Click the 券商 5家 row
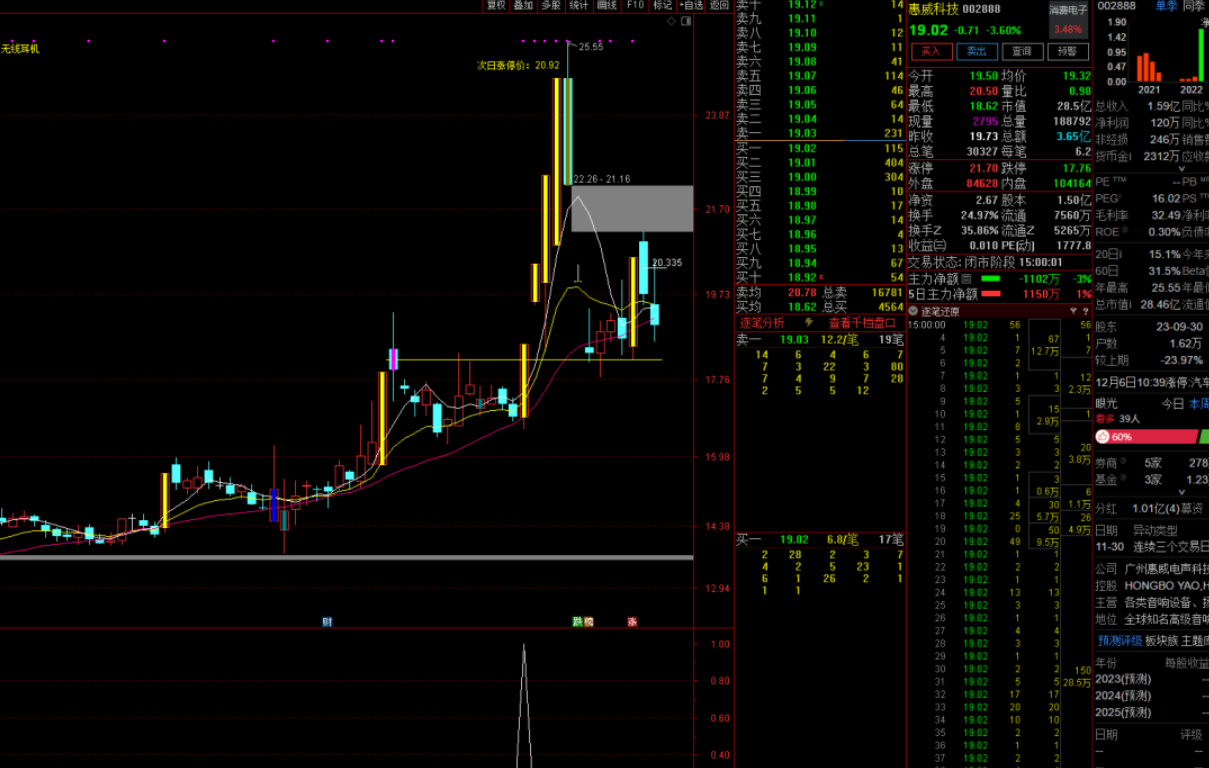1209x768 pixels. 1152,463
